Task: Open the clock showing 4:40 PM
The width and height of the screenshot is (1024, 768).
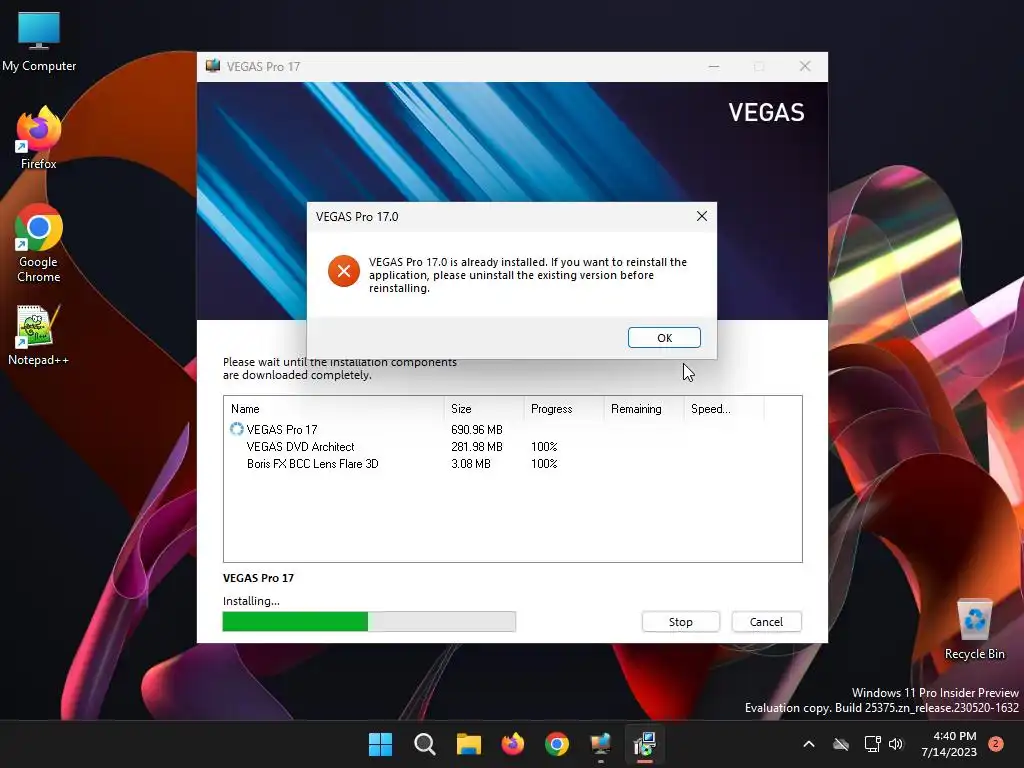Action: pos(949,744)
